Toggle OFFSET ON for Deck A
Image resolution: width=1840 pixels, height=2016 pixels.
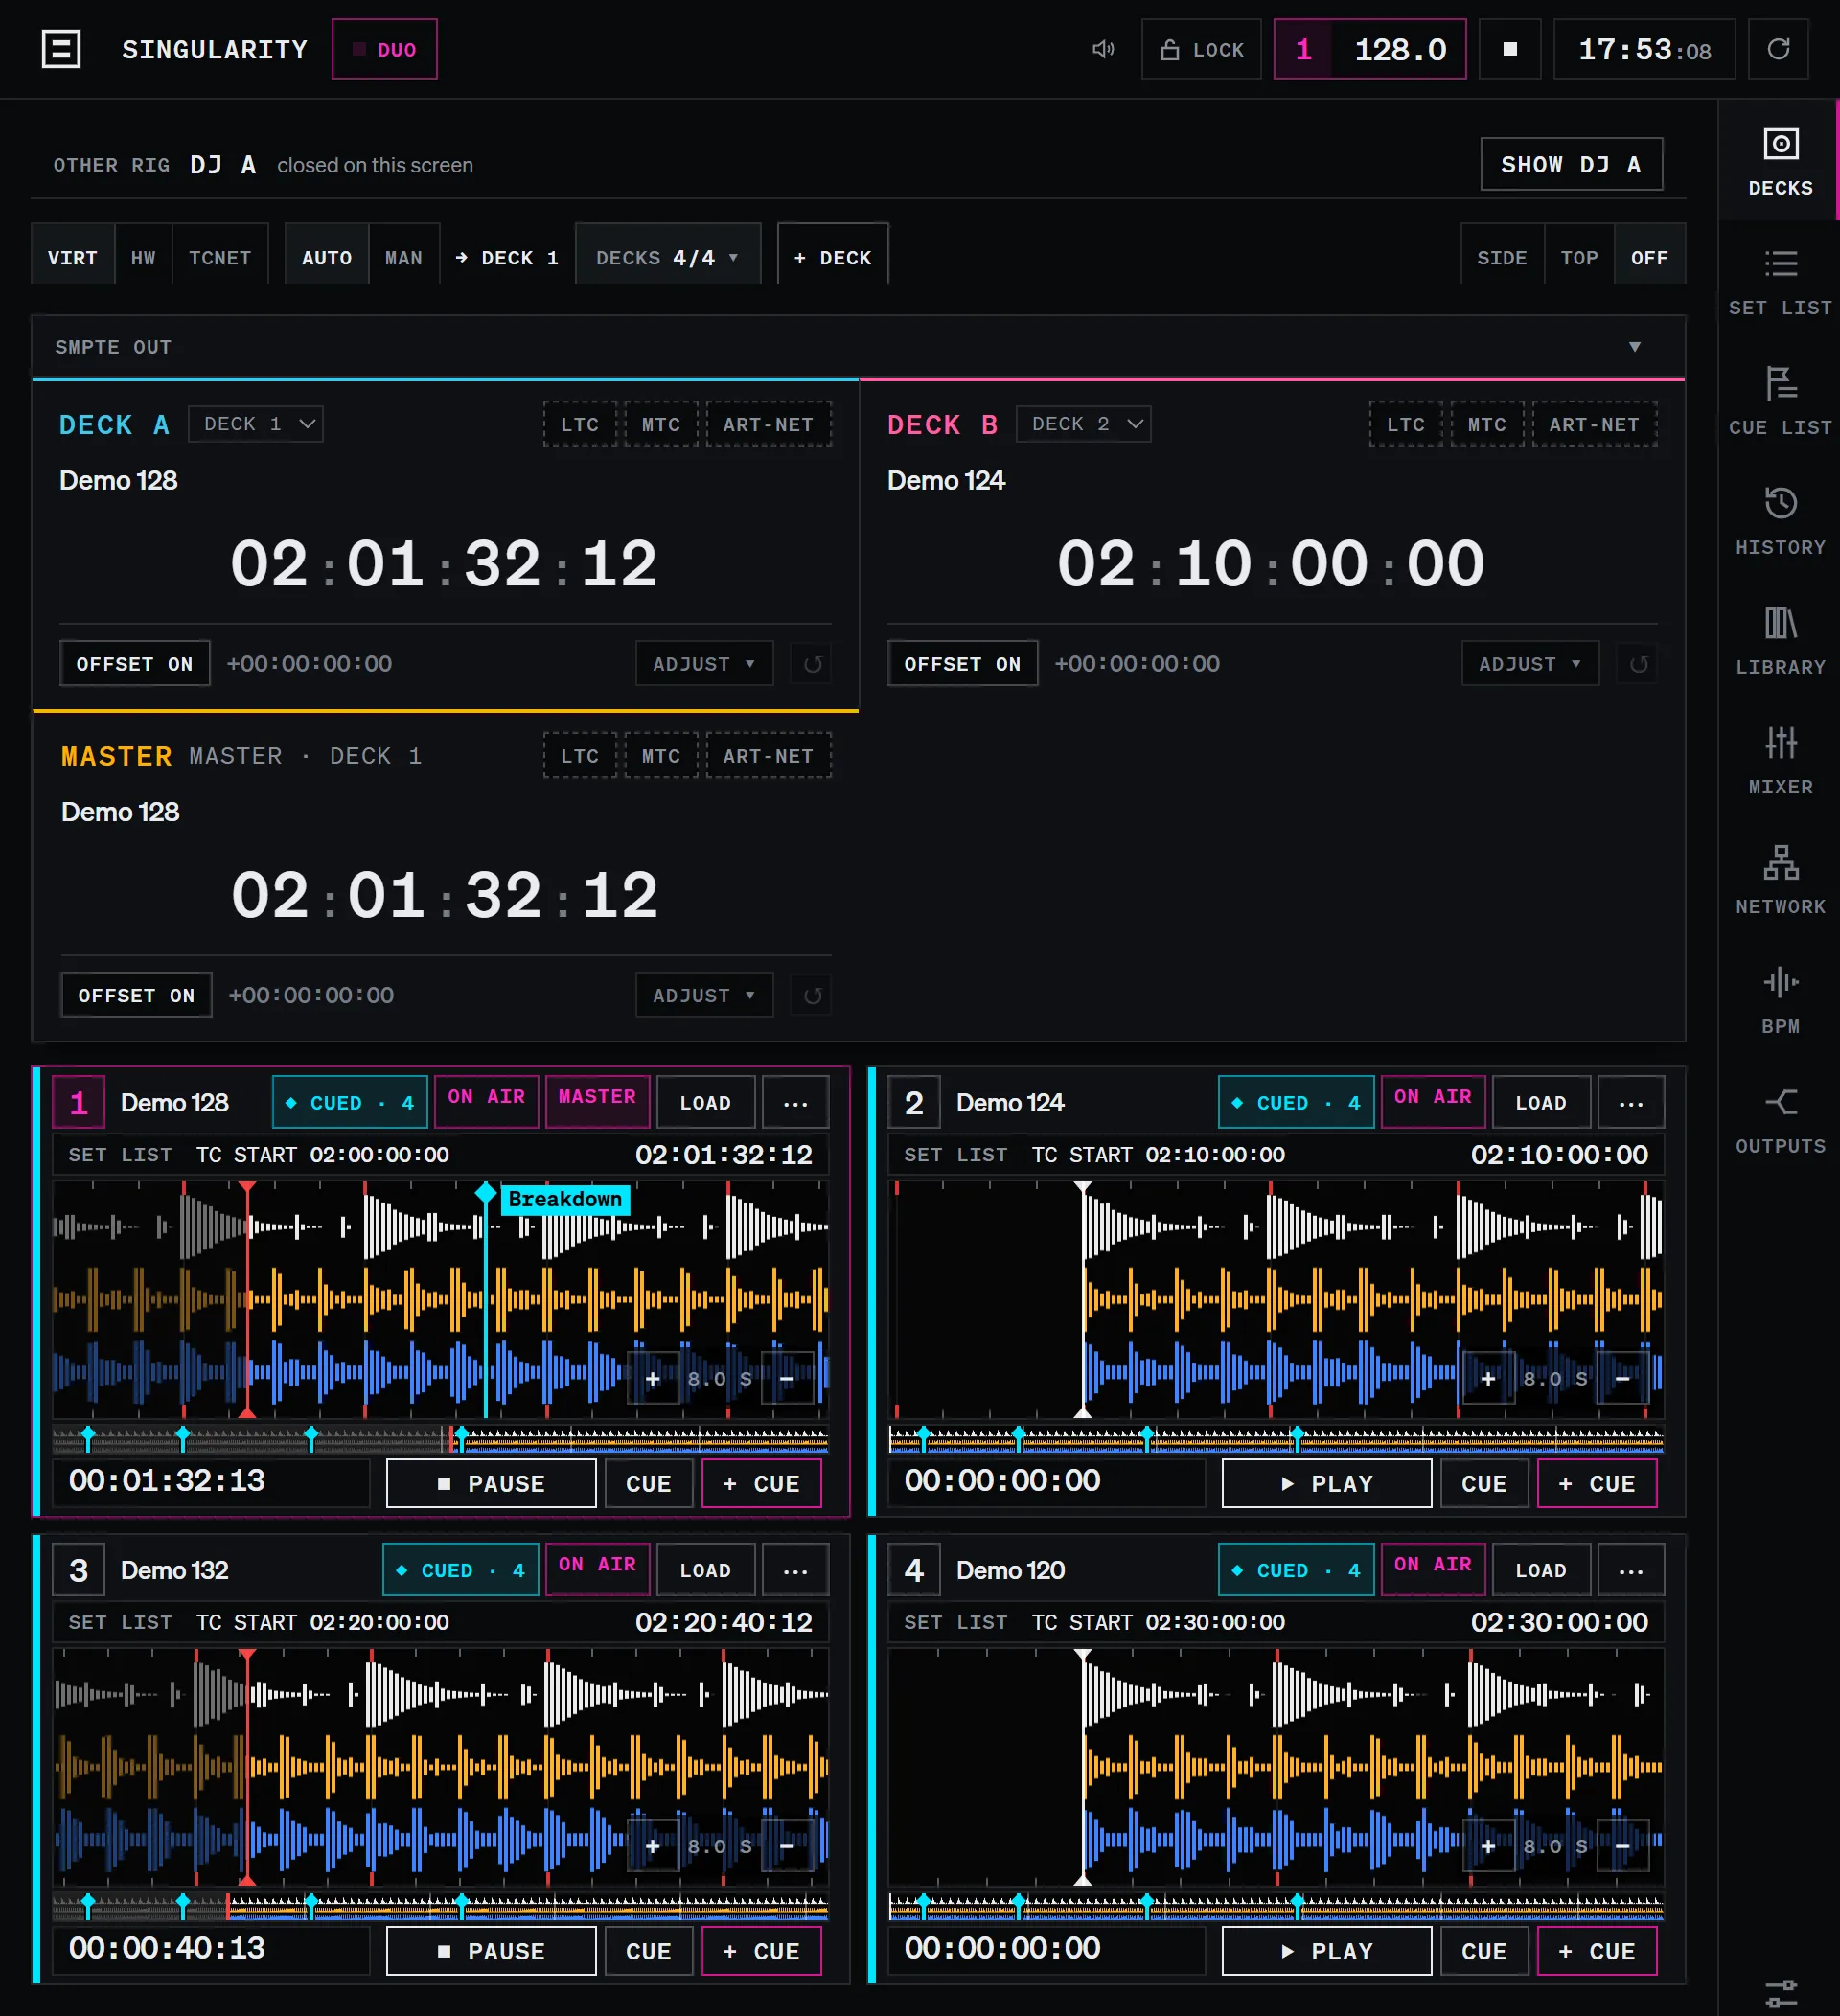coord(135,664)
